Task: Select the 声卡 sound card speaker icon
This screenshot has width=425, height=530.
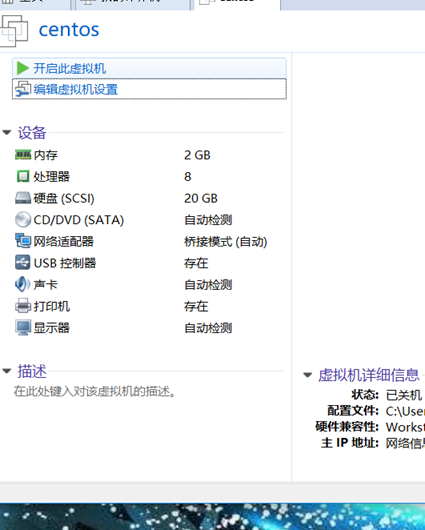Action: coord(23,284)
